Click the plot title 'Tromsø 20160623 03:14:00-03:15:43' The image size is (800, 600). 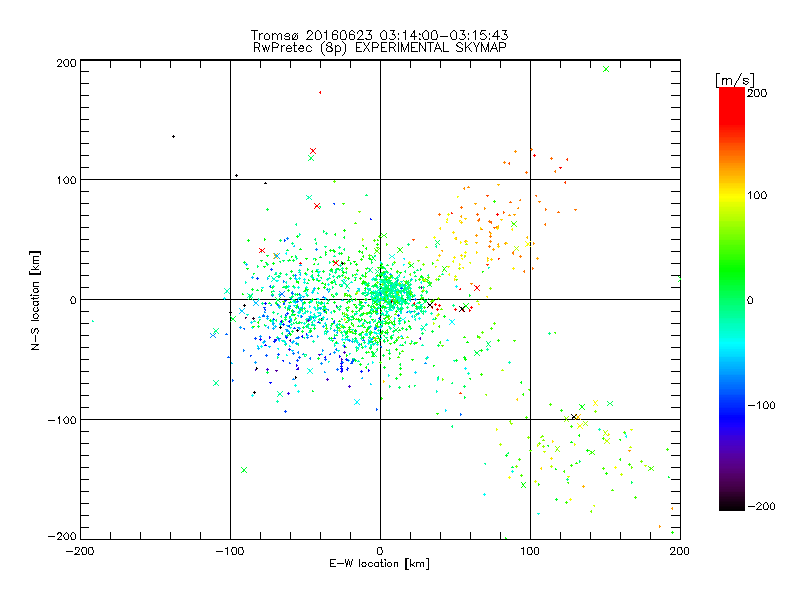click(380, 35)
